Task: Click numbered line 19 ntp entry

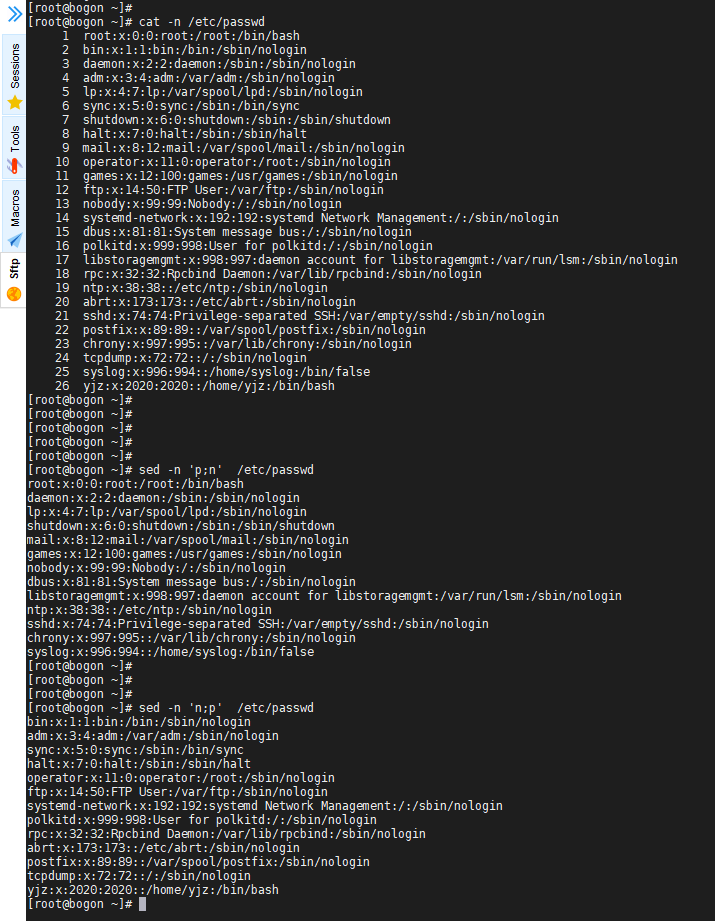Action: pos(192,288)
